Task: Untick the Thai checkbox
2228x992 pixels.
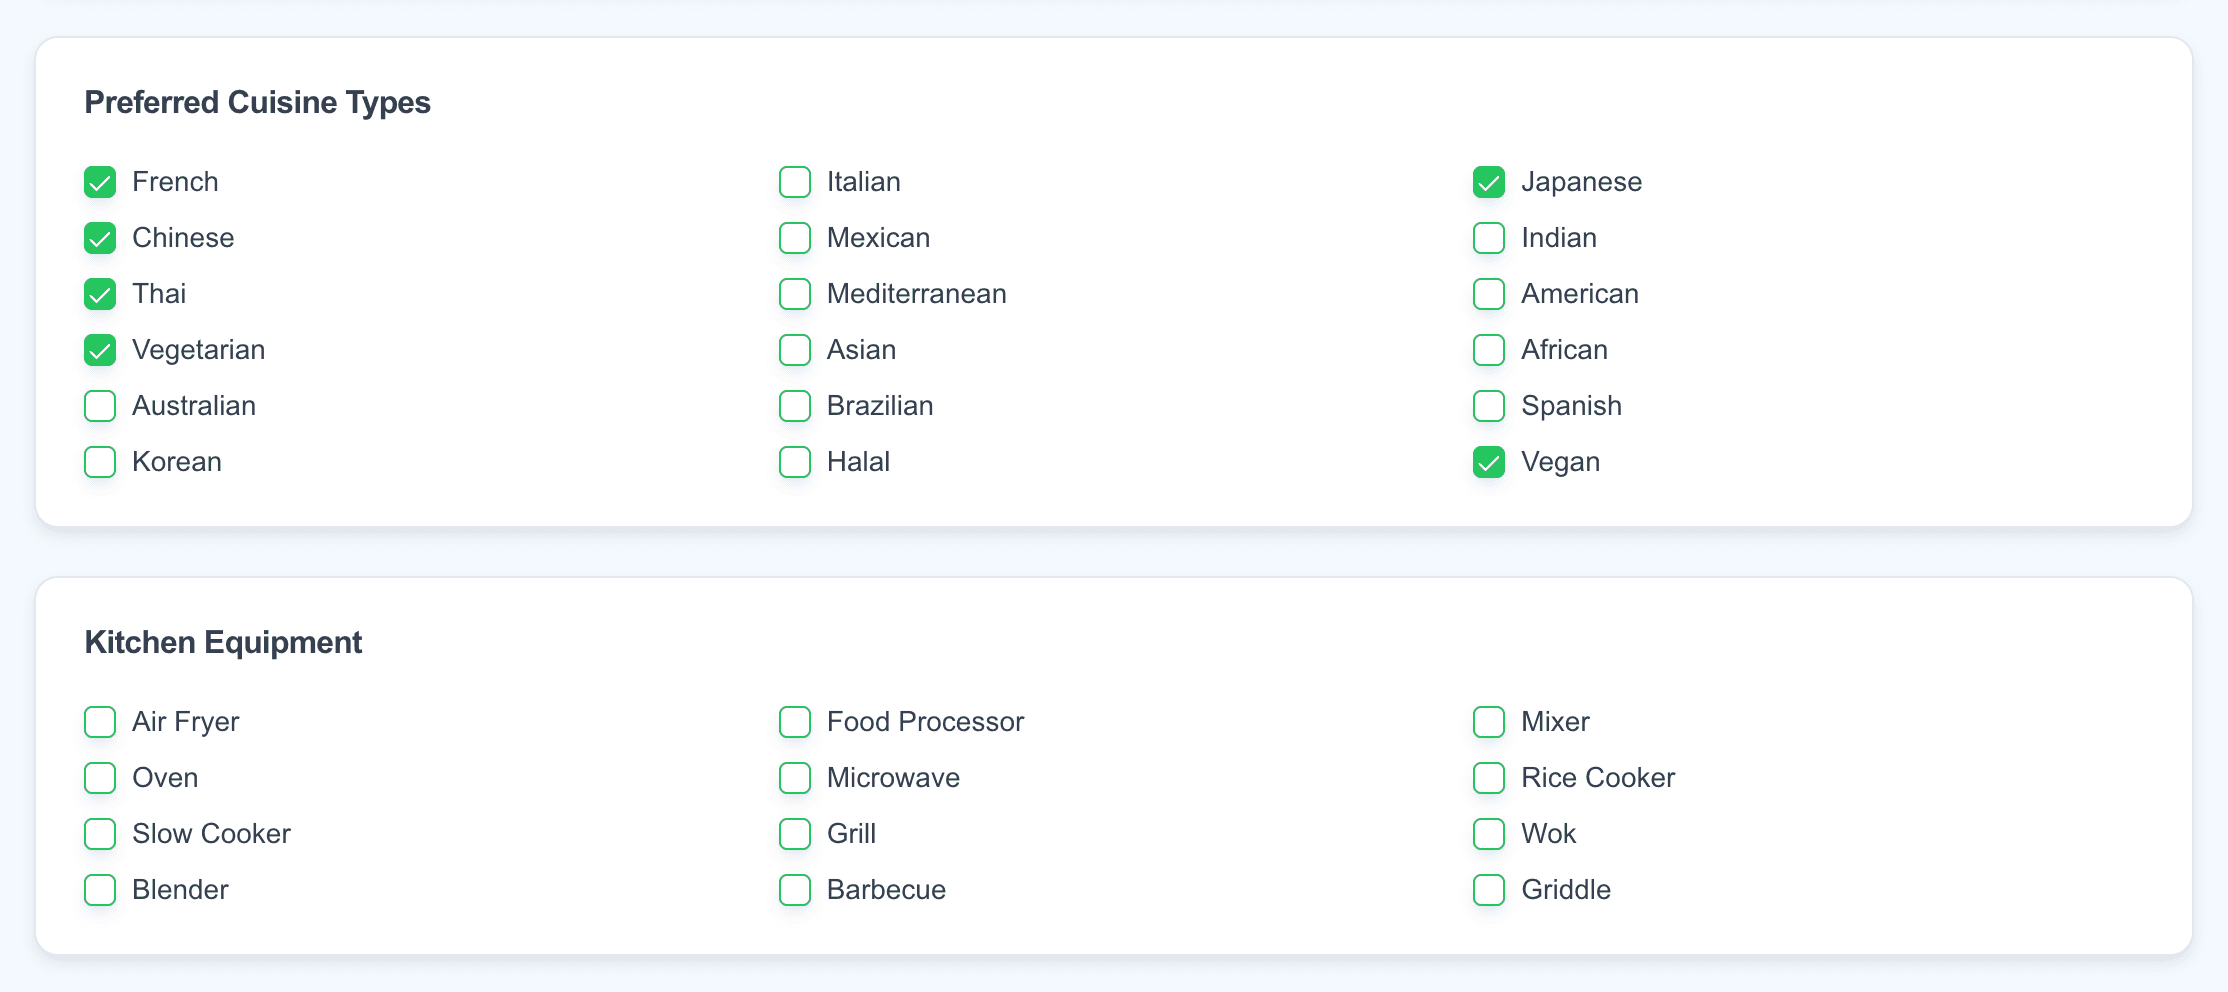Action: tap(100, 294)
